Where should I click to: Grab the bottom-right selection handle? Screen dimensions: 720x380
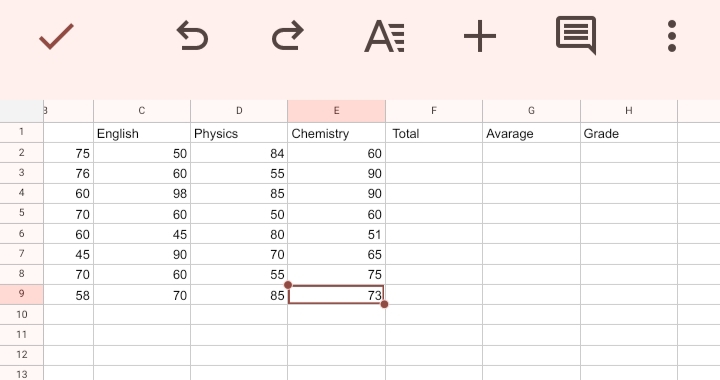point(384,304)
